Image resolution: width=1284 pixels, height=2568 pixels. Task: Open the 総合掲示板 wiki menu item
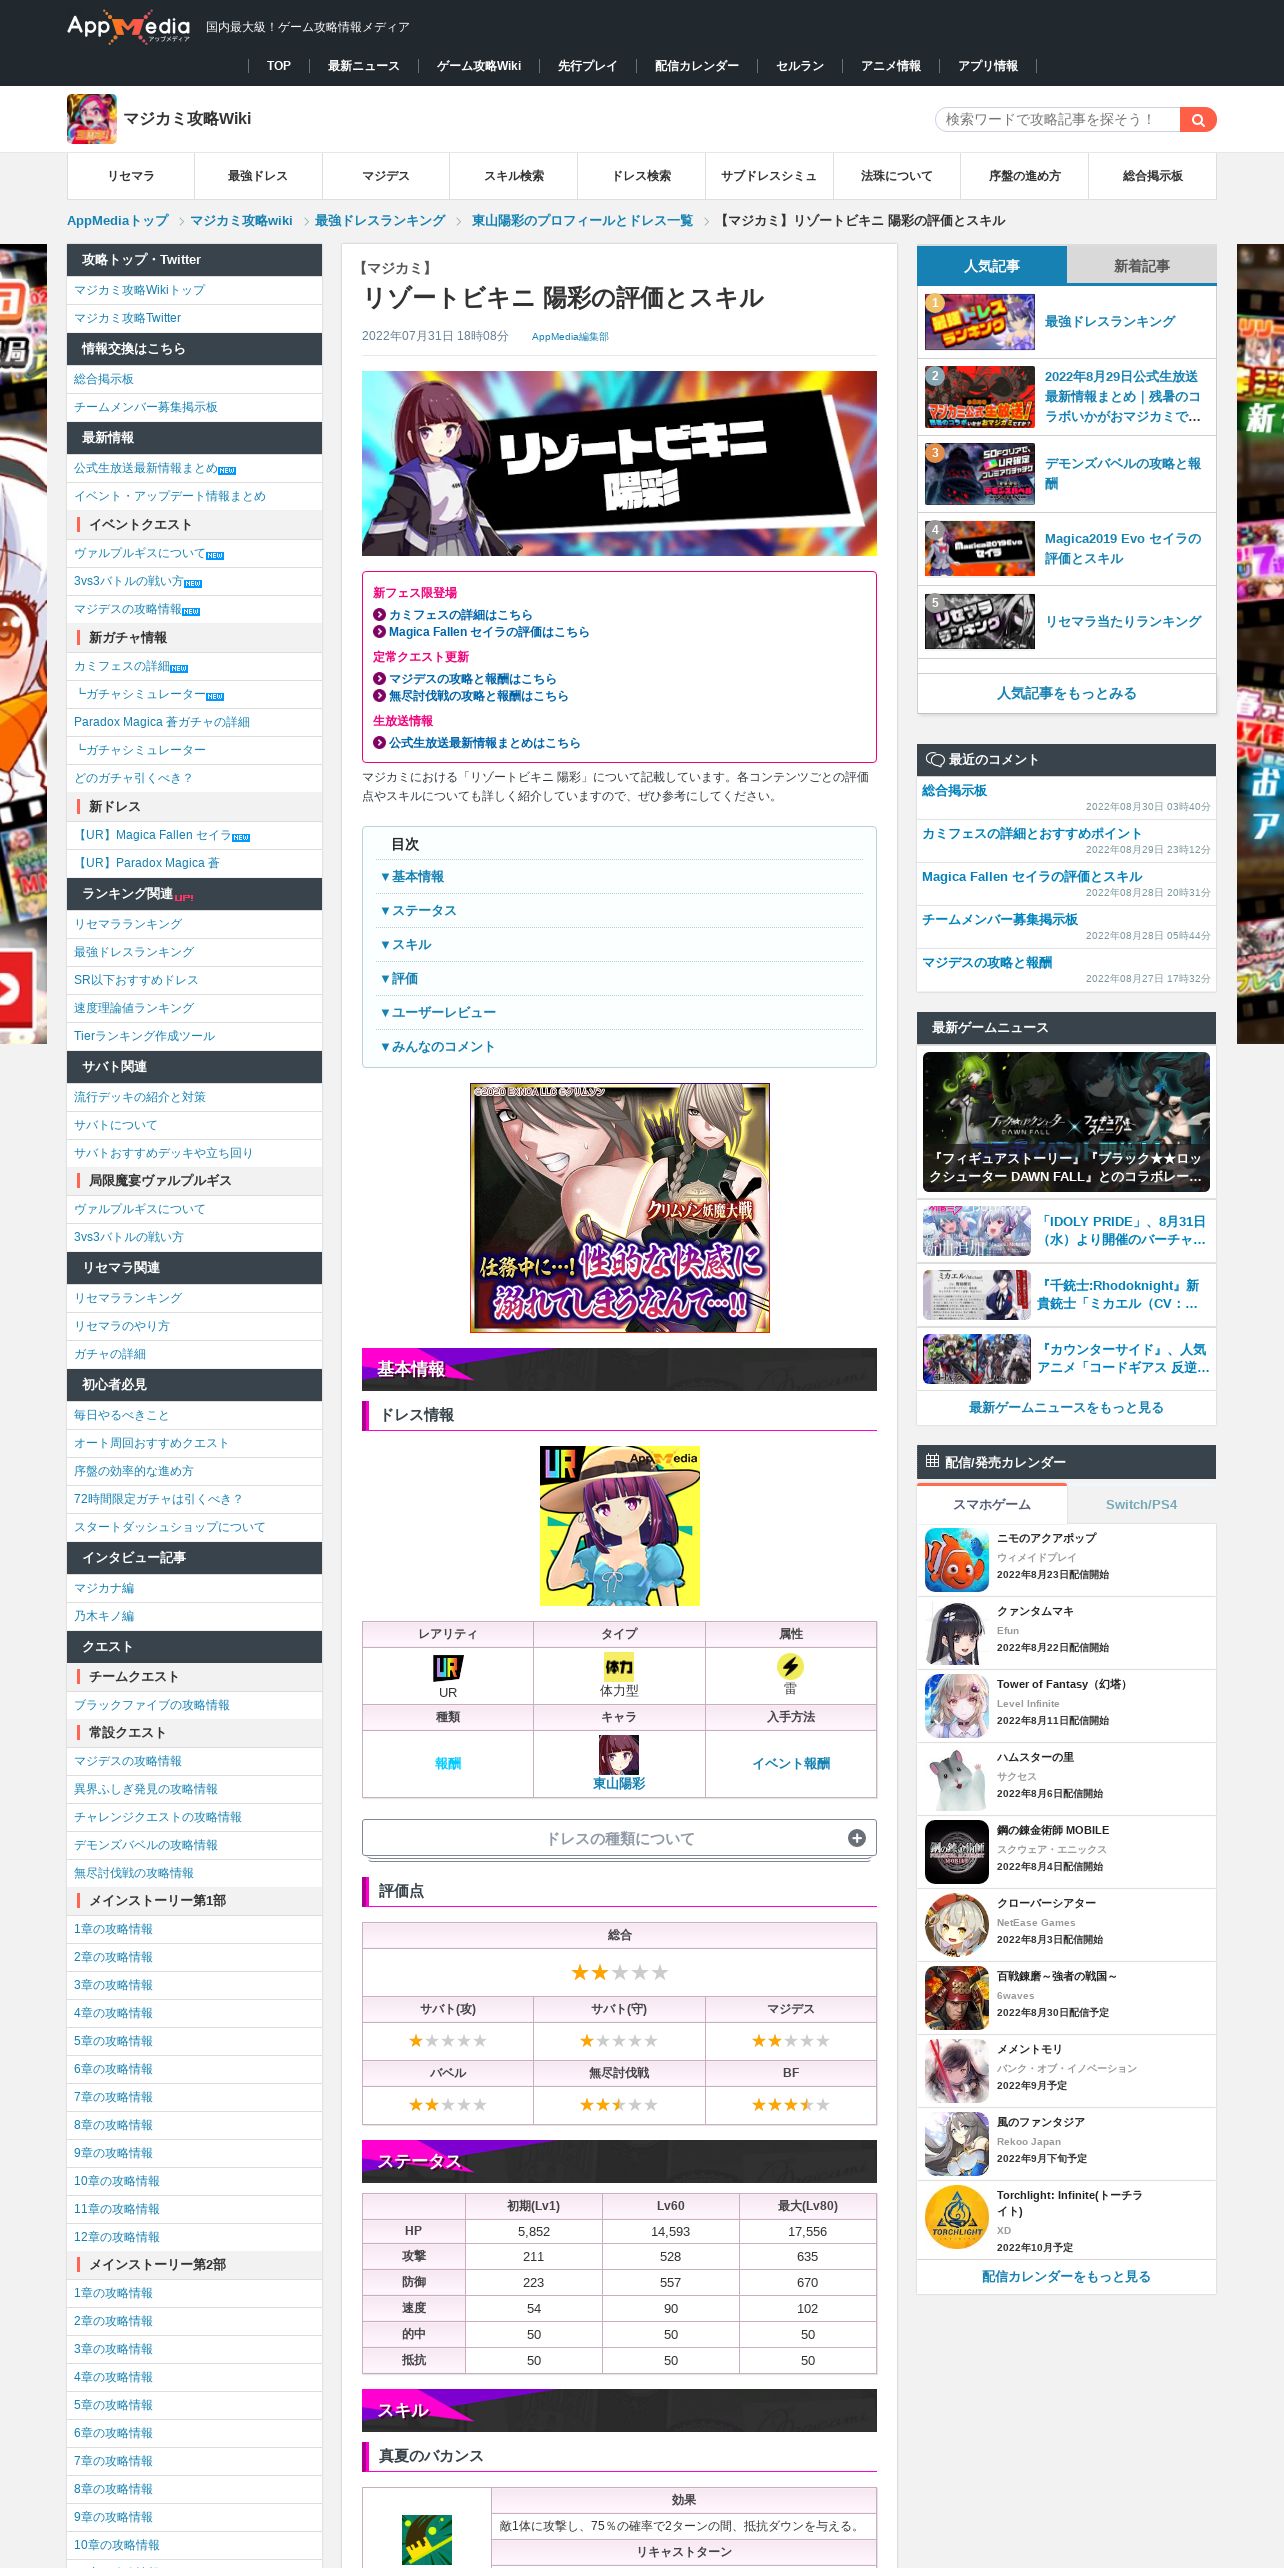pyautogui.click(x=1152, y=176)
